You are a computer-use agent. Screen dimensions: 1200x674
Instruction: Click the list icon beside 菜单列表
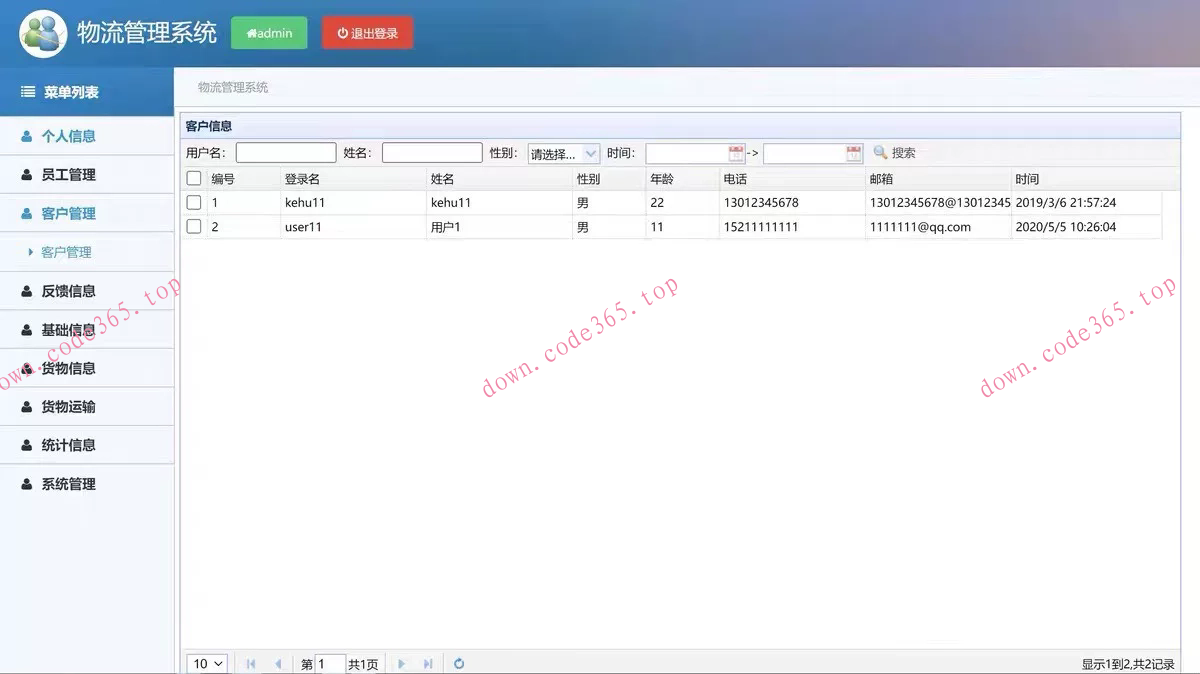[x=28, y=92]
